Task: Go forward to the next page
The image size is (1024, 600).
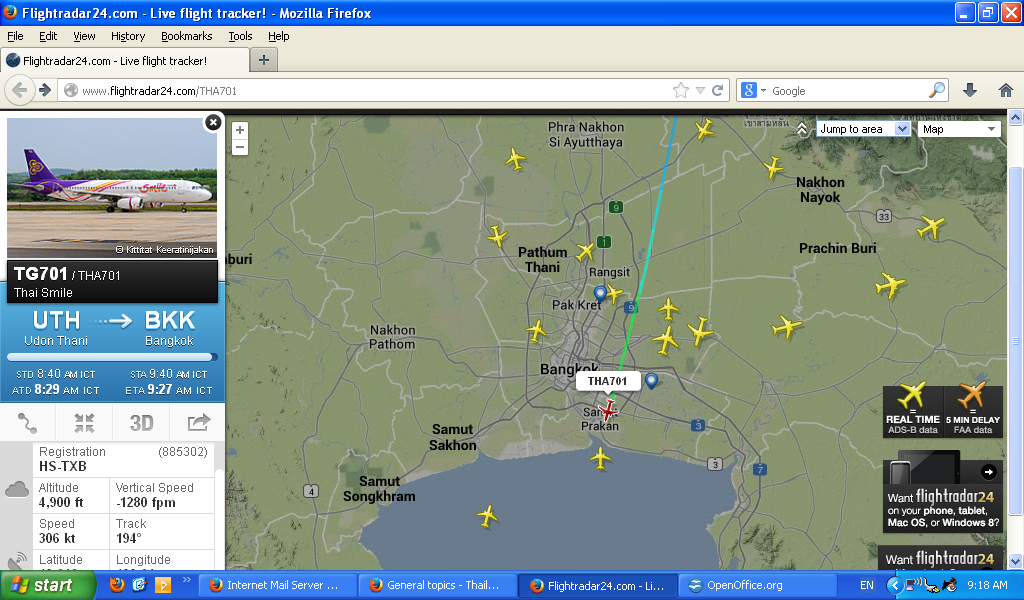Action: 44,90
